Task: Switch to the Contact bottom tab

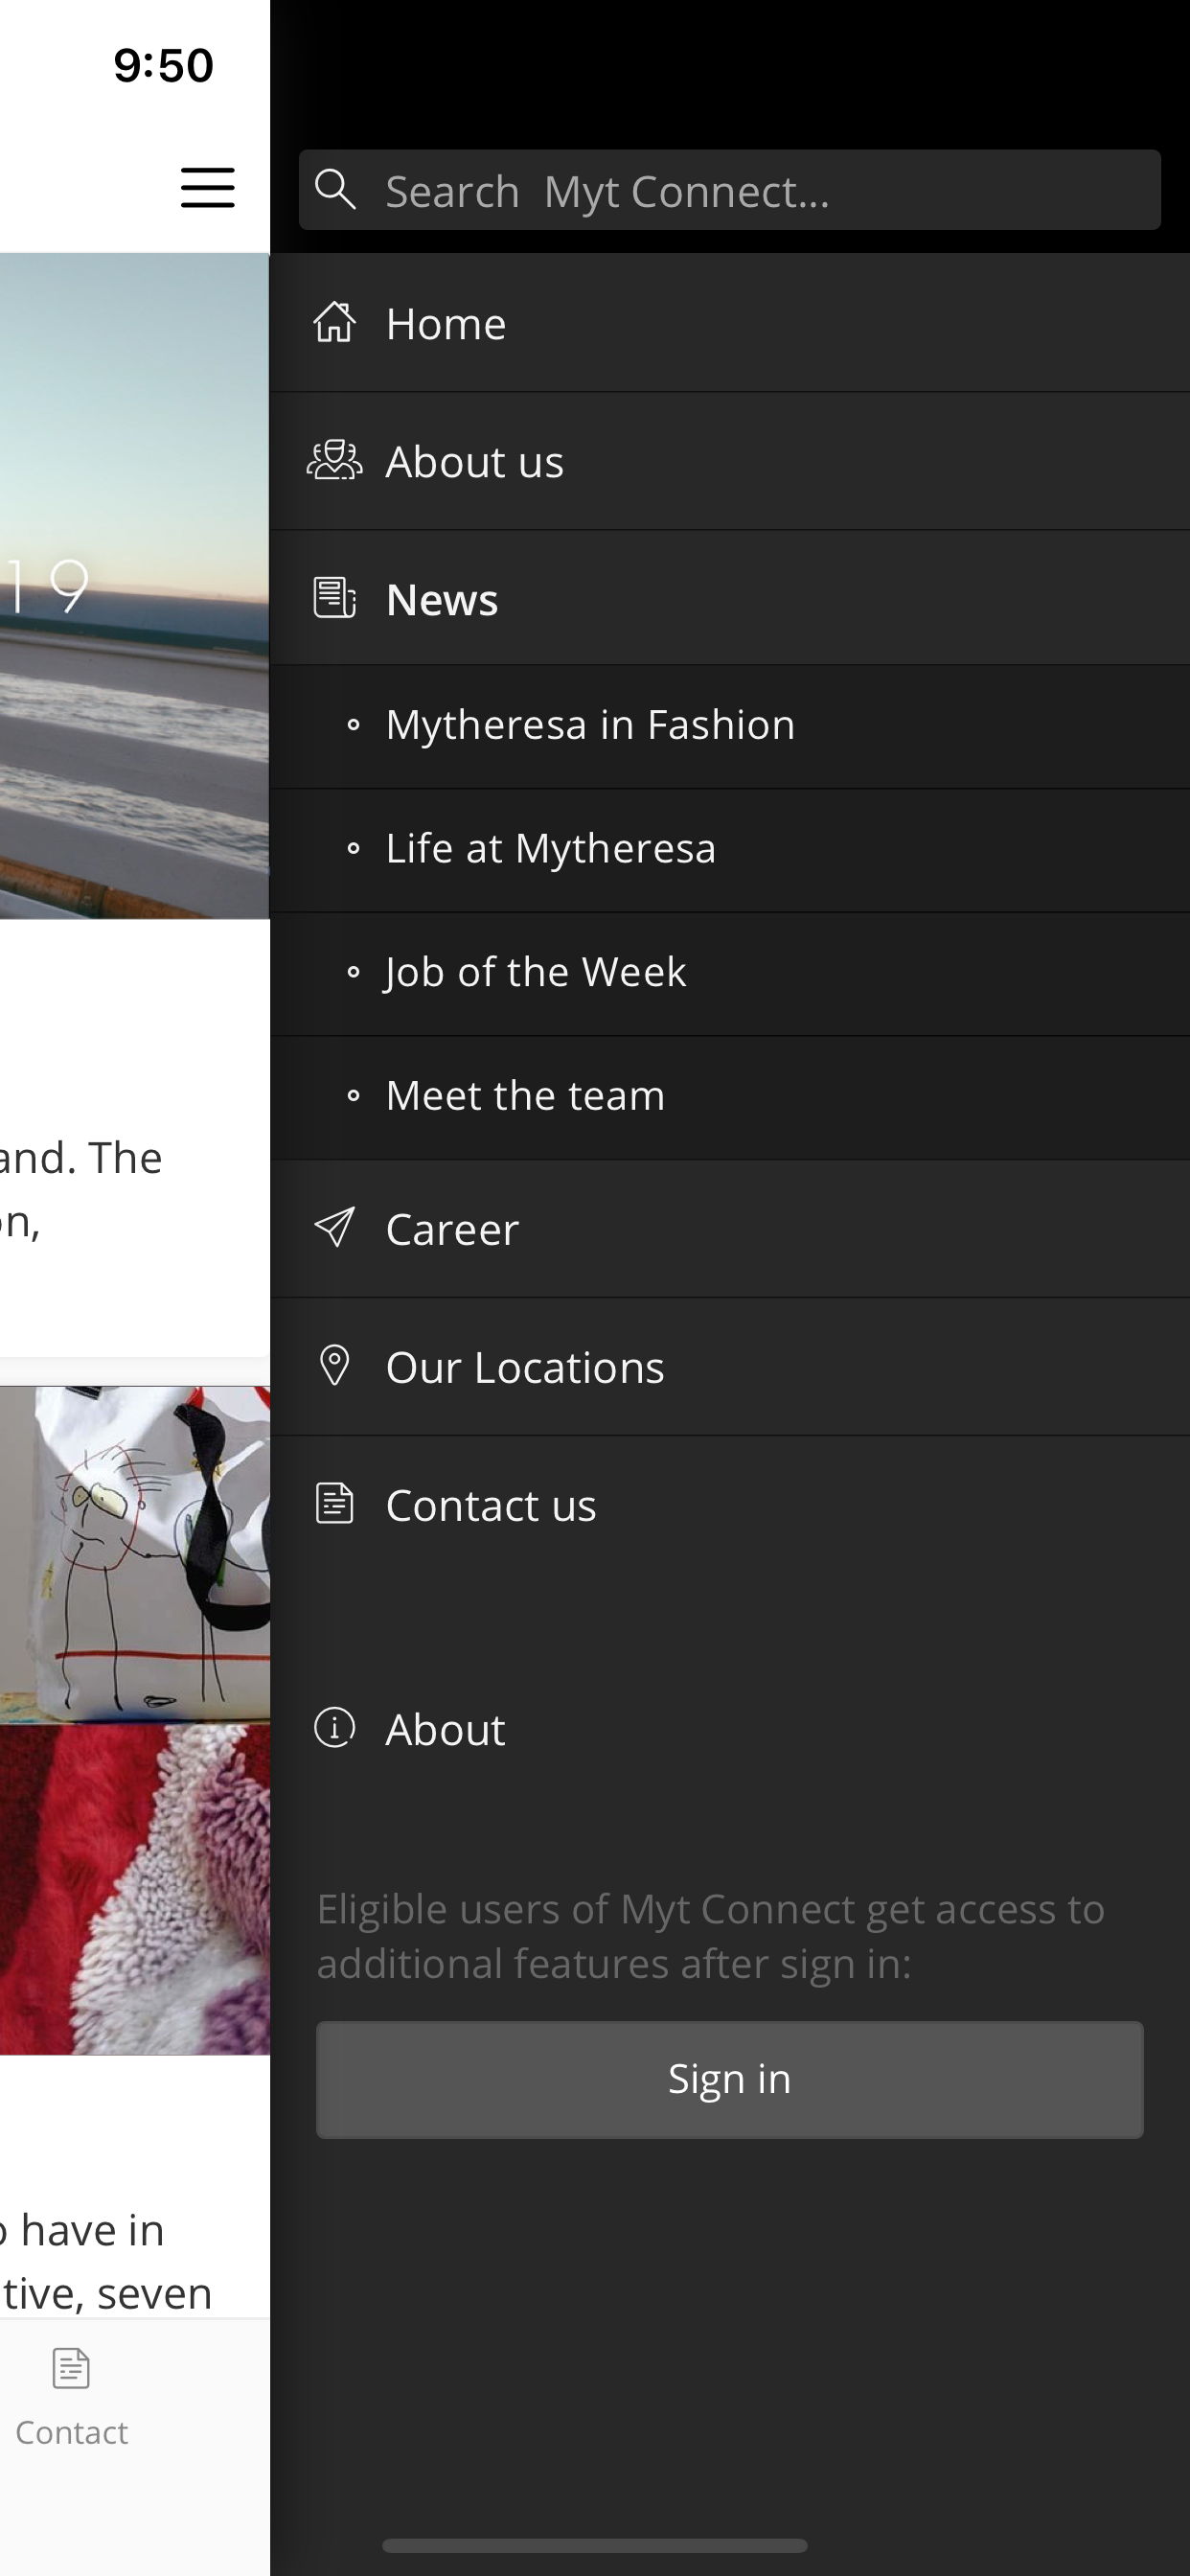Action: (71, 2398)
